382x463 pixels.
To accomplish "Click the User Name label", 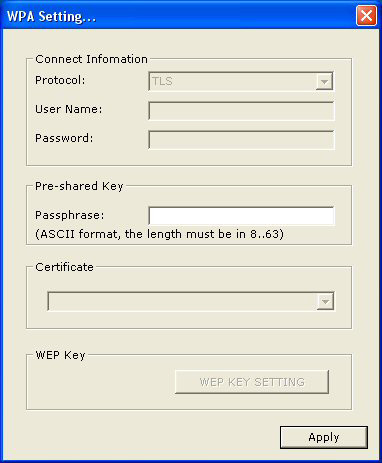I will 69,109.
